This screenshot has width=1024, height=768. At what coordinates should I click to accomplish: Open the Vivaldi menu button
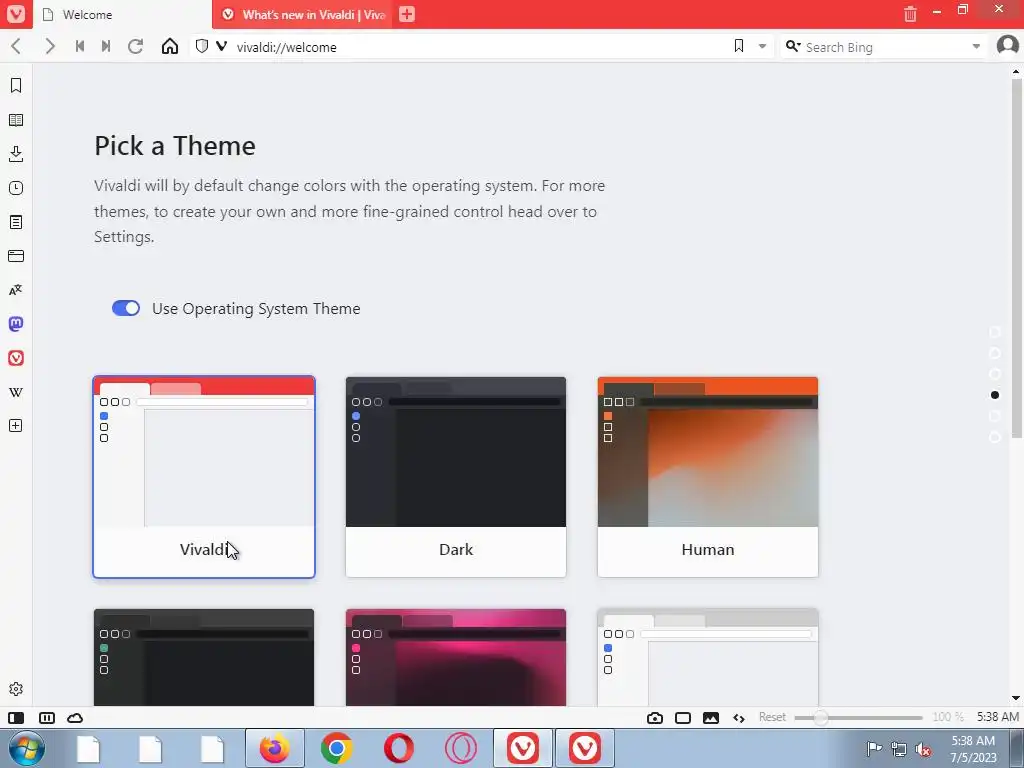(x=16, y=14)
